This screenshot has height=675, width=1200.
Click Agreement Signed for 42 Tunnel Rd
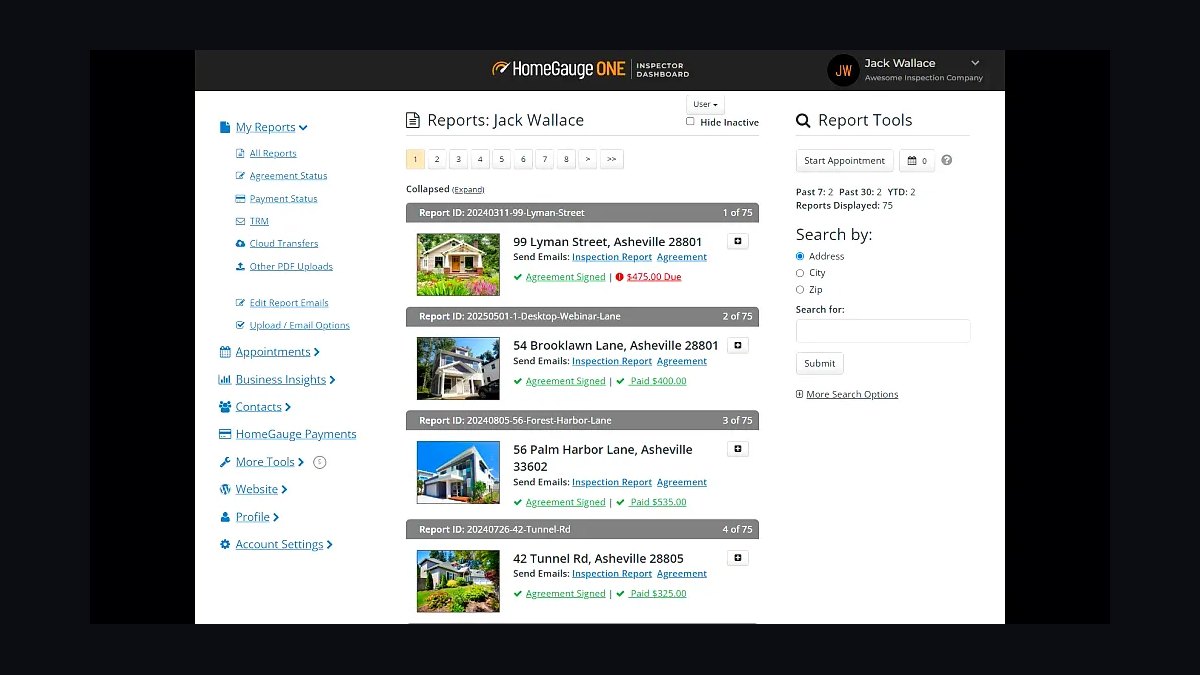click(566, 593)
